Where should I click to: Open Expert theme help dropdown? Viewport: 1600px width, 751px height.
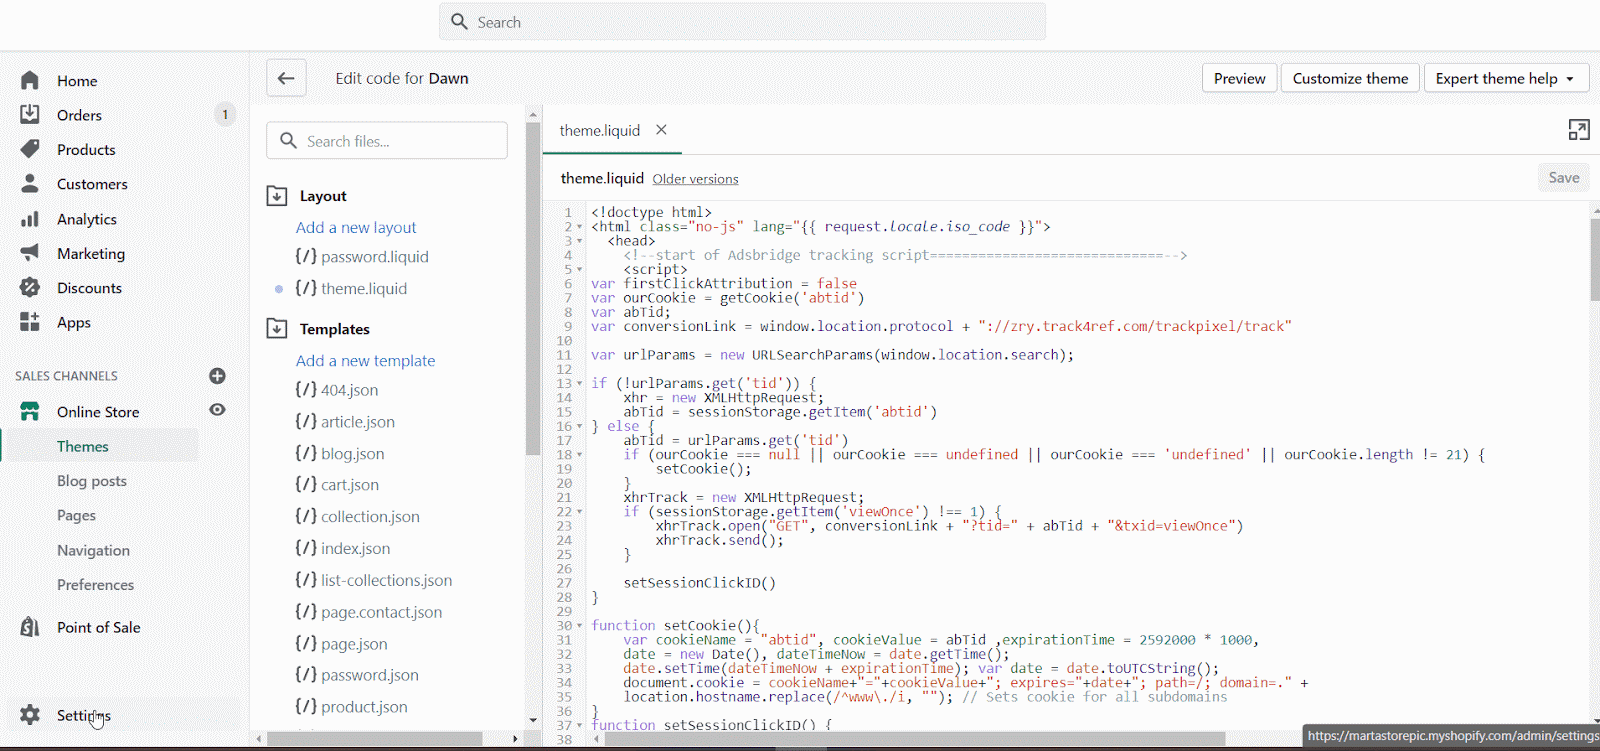pyautogui.click(x=1506, y=78)
